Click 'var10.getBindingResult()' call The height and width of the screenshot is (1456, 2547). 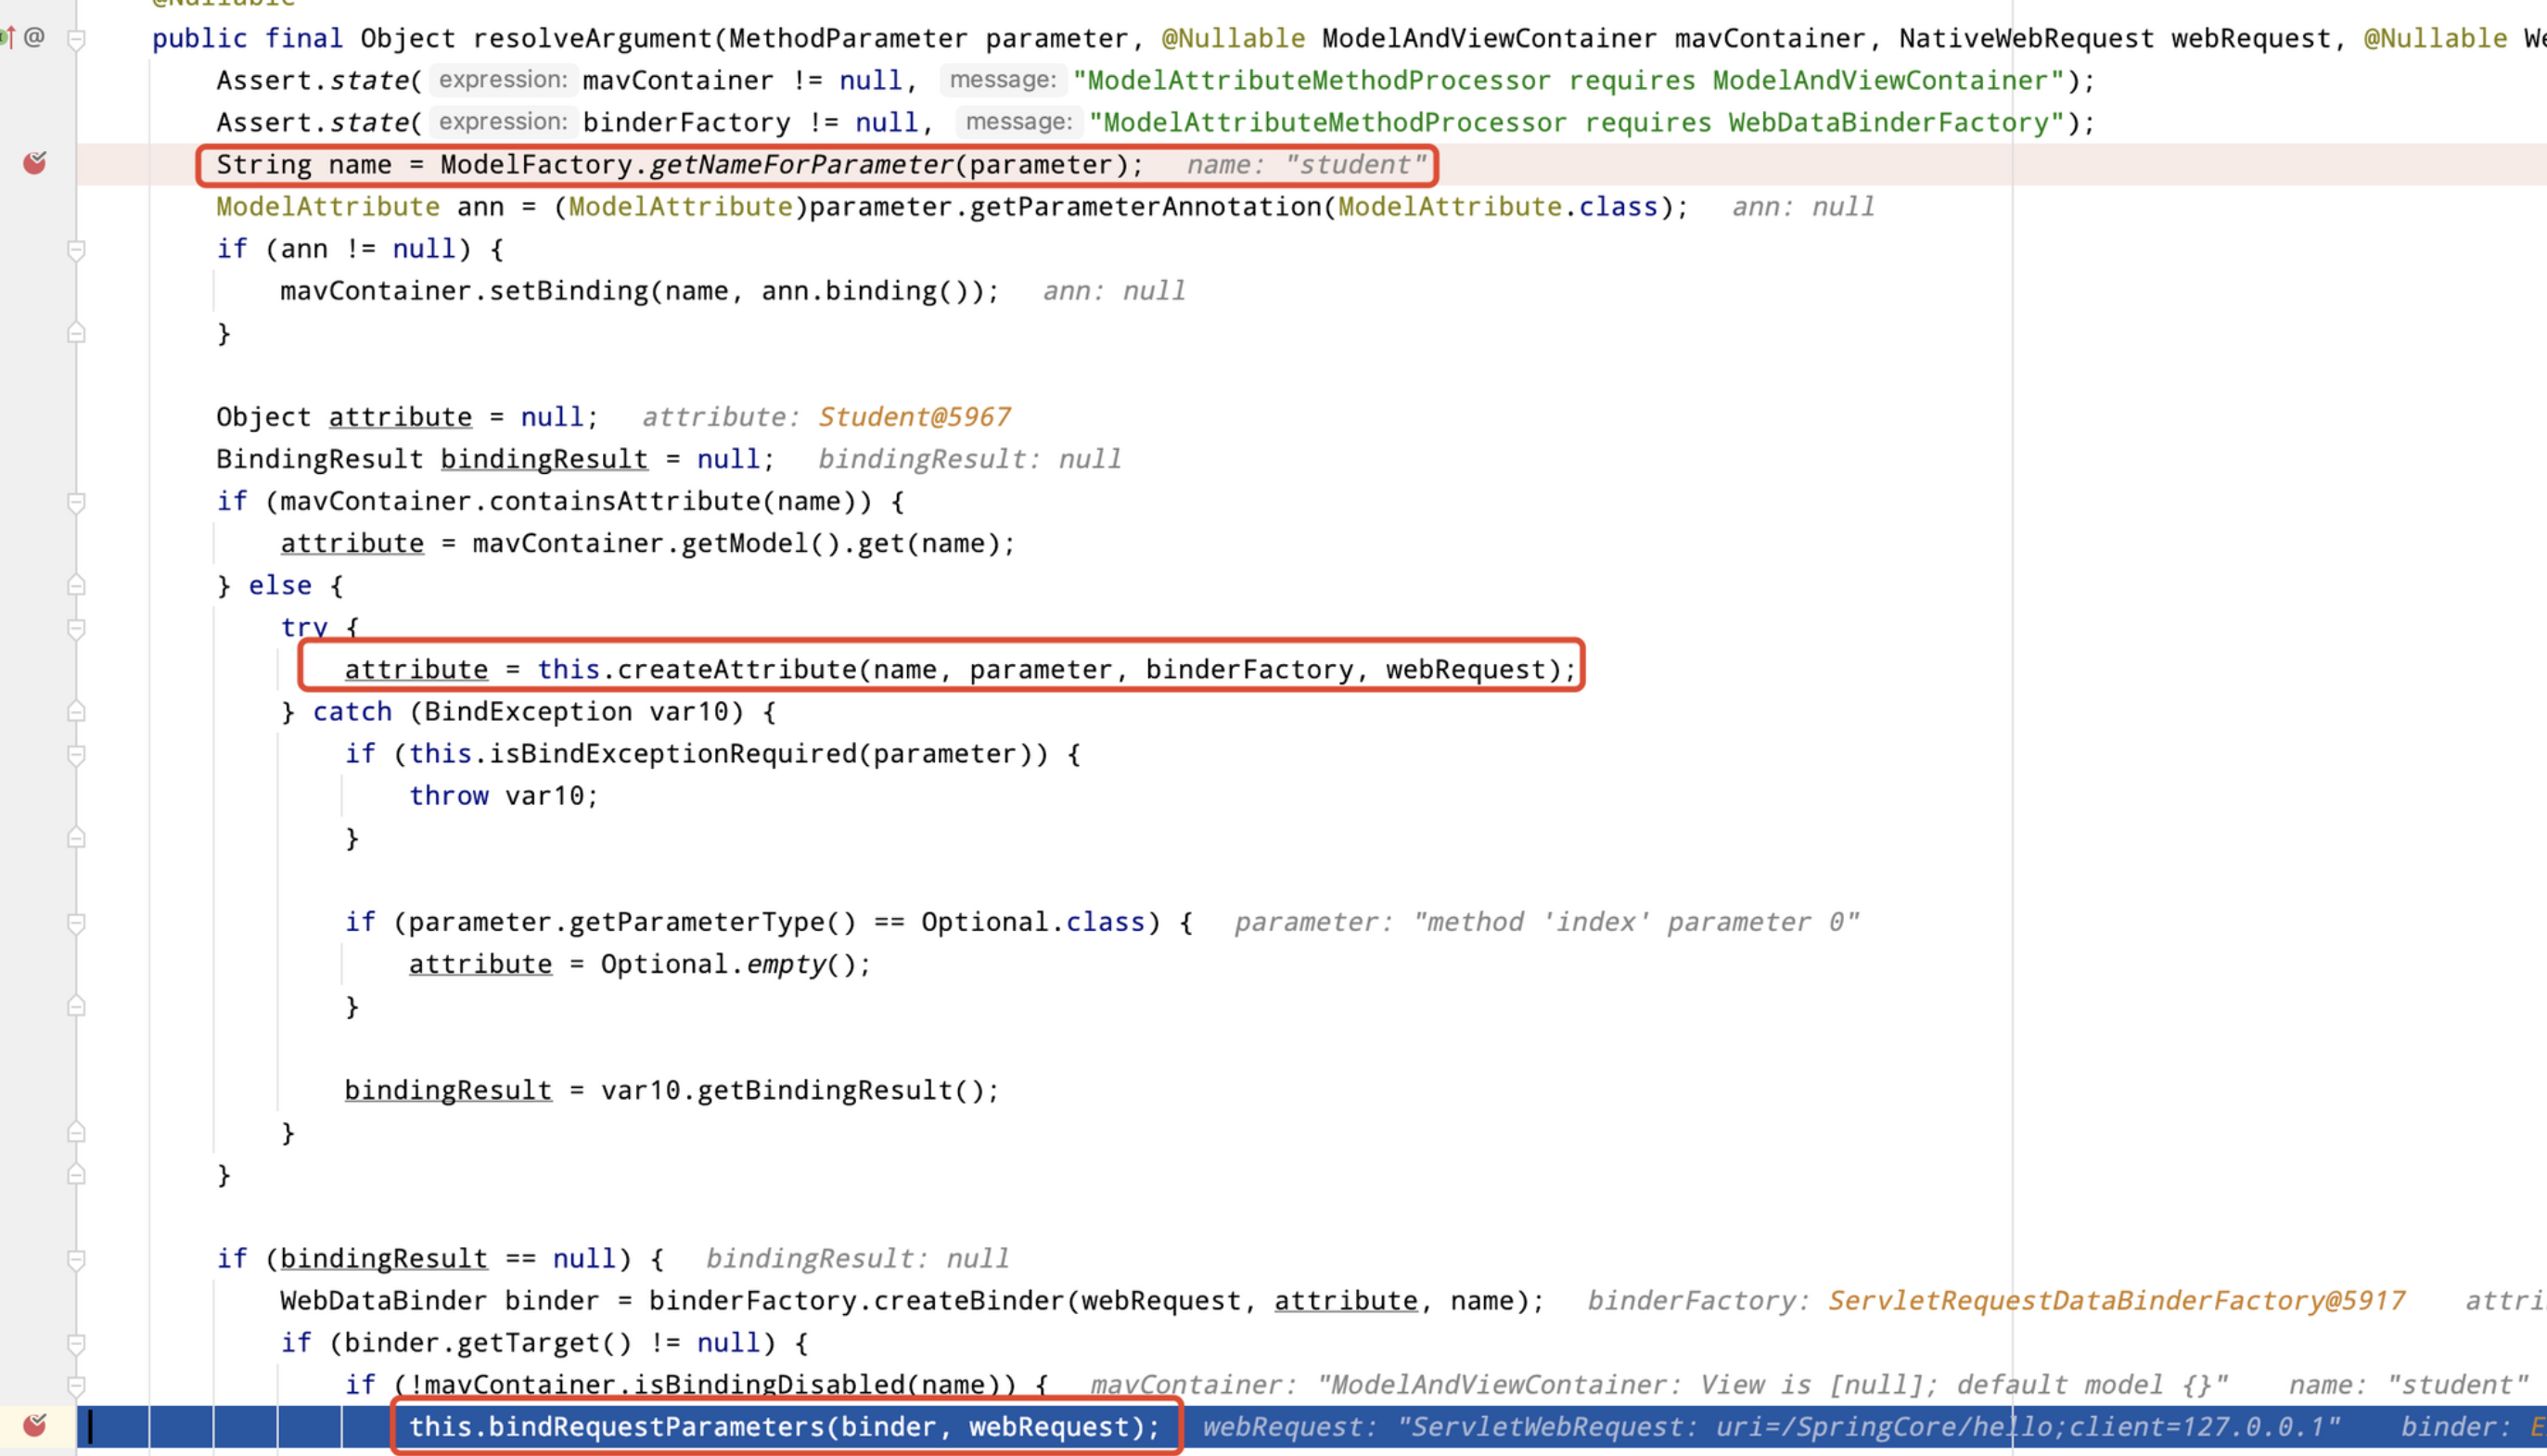tap(792, 1090)
